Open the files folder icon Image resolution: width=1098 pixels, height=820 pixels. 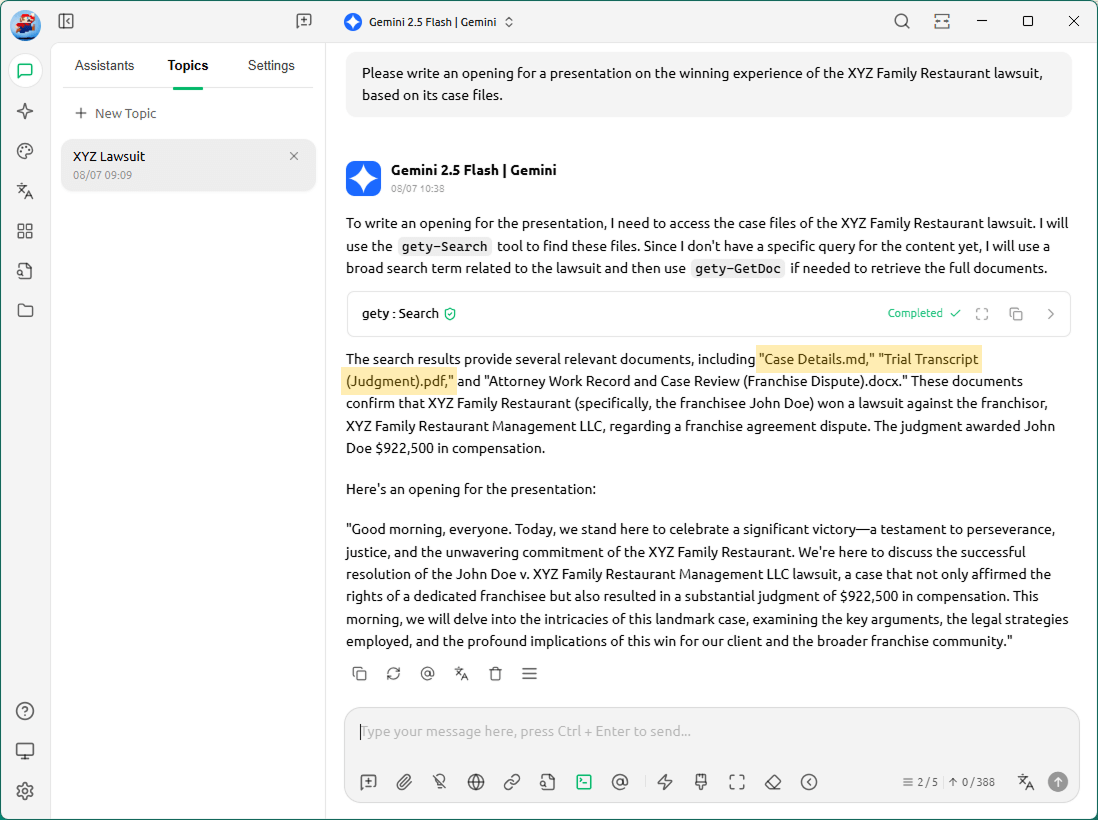point(25,310)
